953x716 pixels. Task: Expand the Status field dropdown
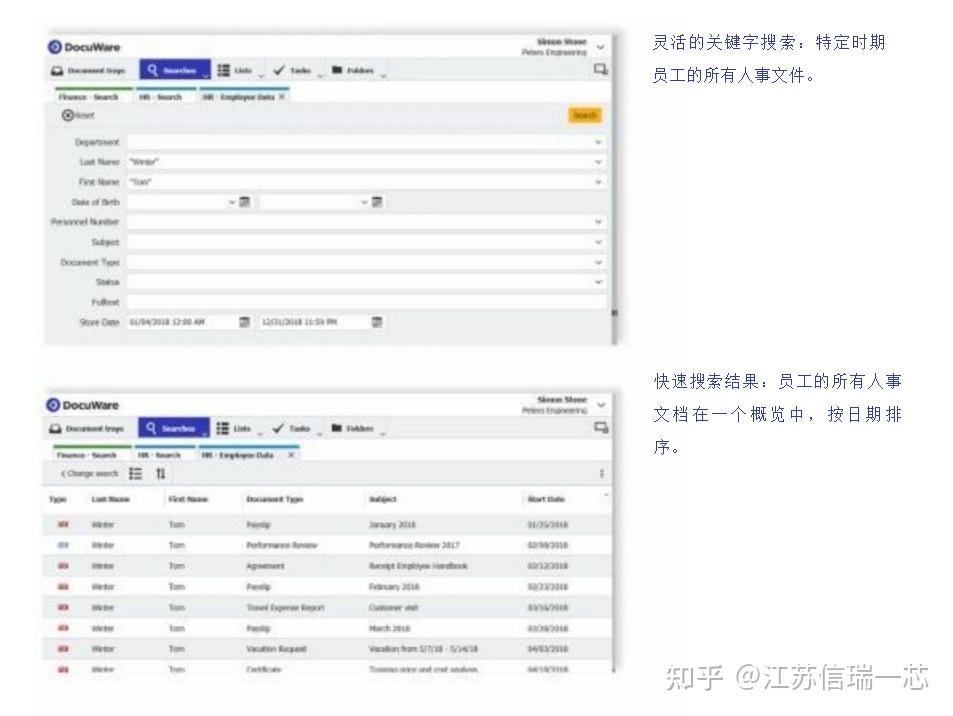click(598, 282)
